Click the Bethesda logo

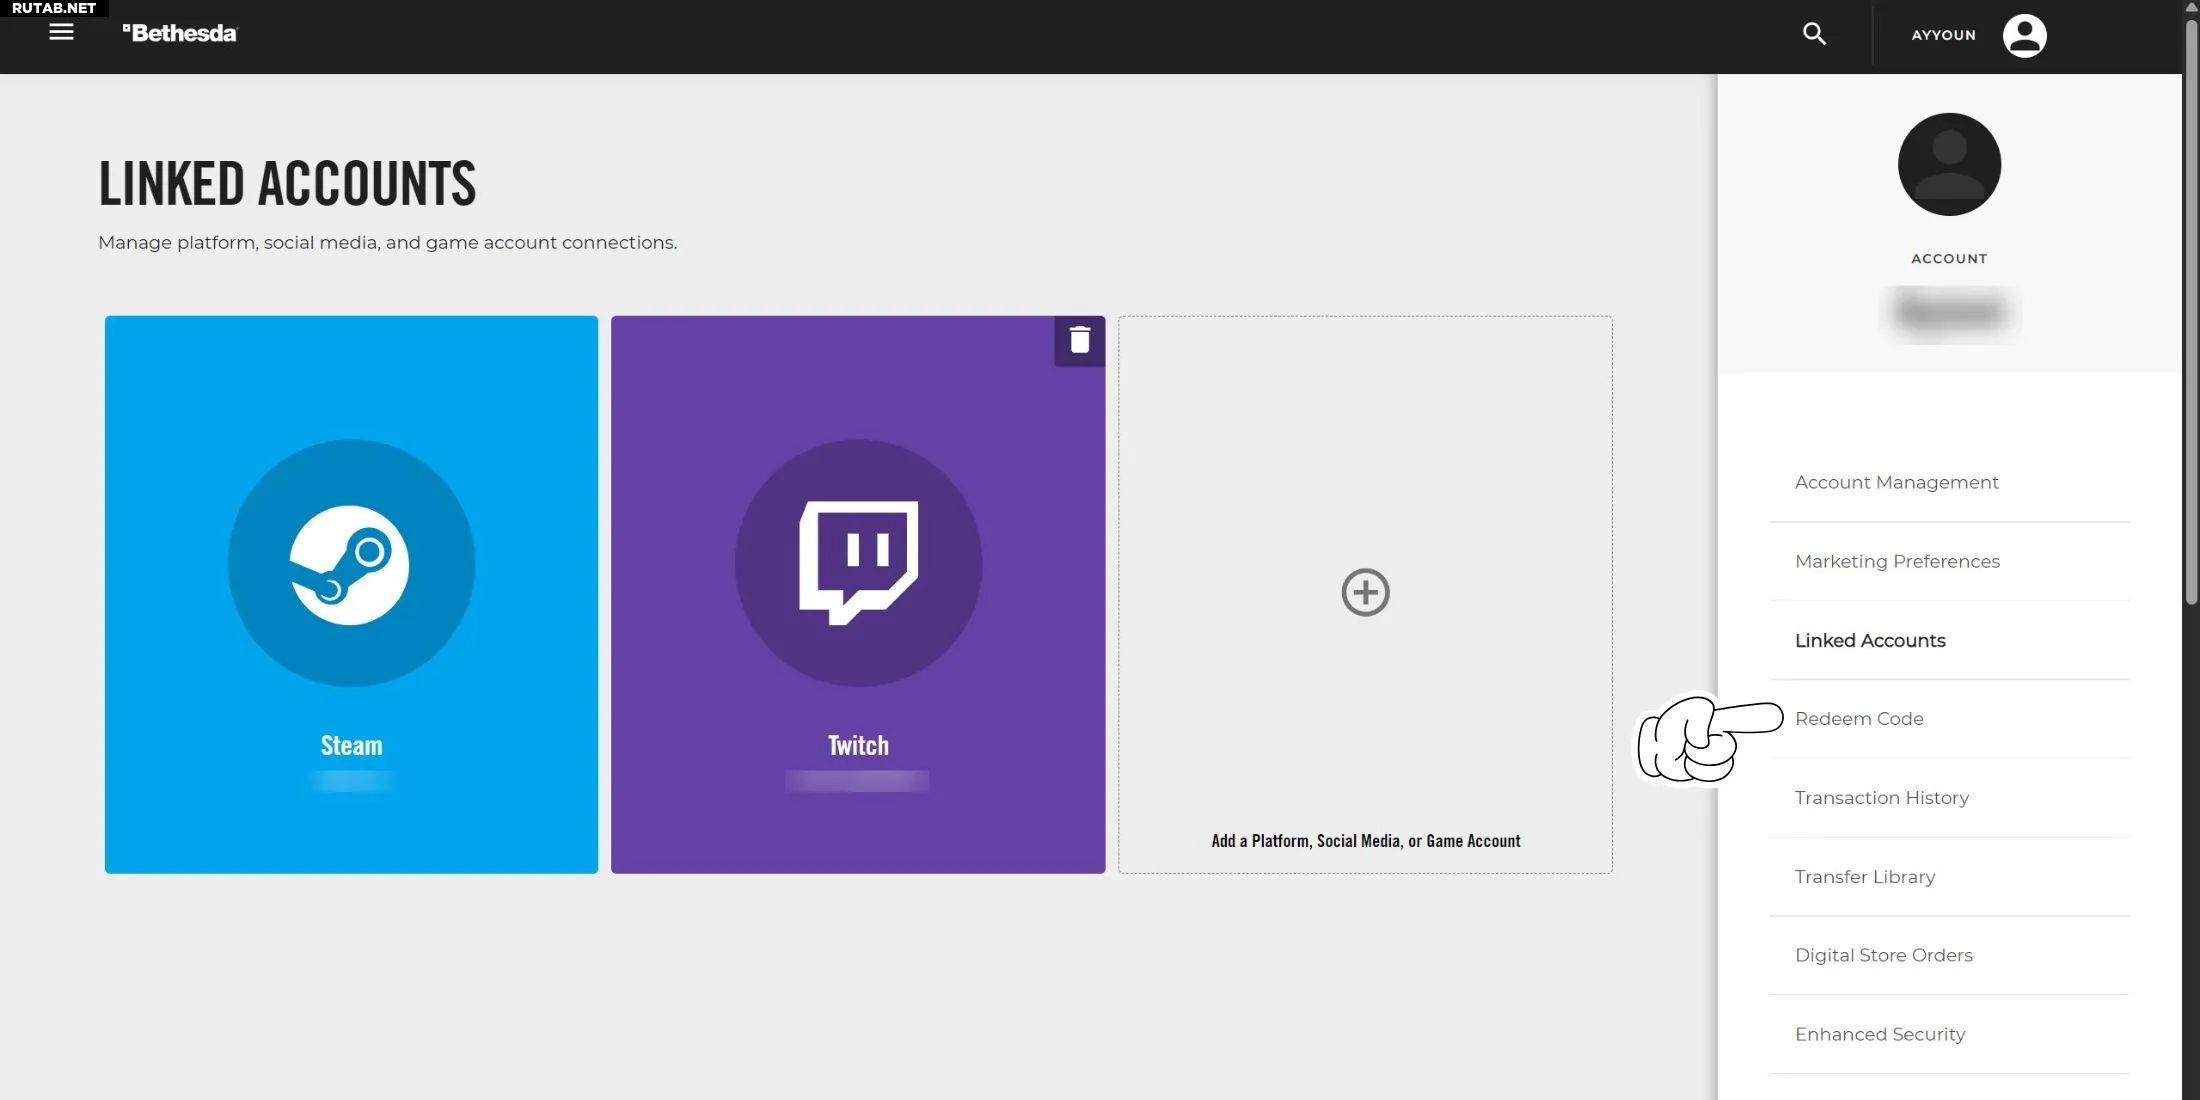[x=180, y=33]
